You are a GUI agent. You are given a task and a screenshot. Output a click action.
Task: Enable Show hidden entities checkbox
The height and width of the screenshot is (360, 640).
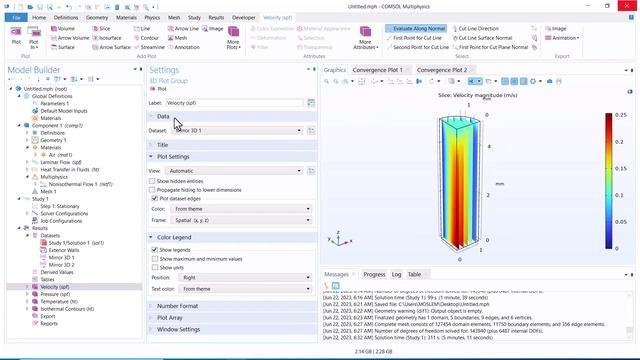tap(152, 181)
